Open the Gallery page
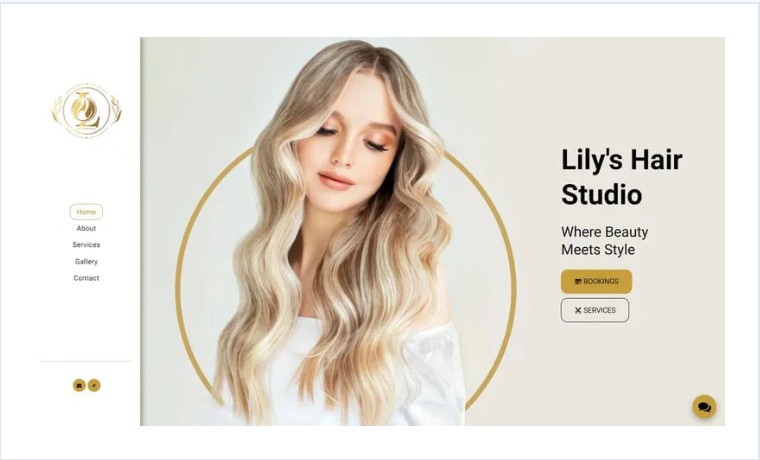This screenshot has height=460, width=760. (x=86, y=261)
